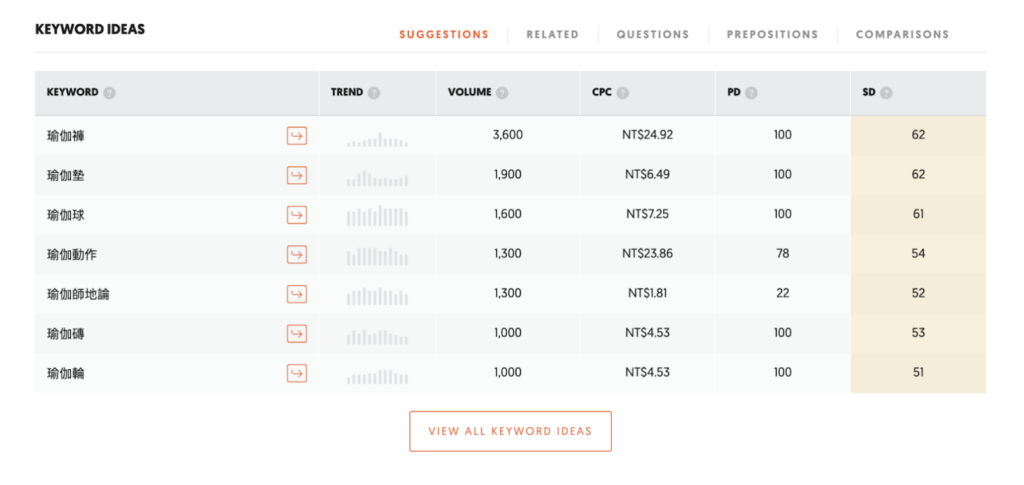Click the 瑜伽褲 trend chart
The height and width of the screenshot is (485, 1024).
tap(377, 139)
